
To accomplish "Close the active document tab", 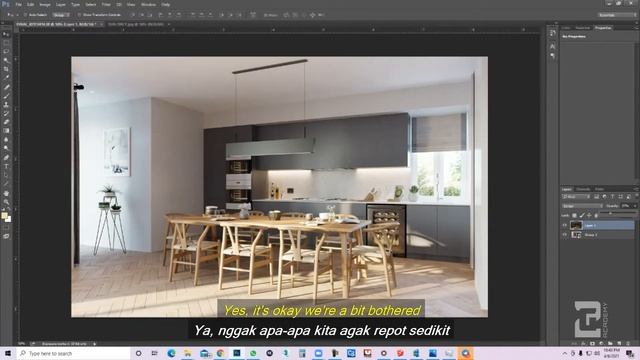I will pyautogui.click(x=101, y=24).
